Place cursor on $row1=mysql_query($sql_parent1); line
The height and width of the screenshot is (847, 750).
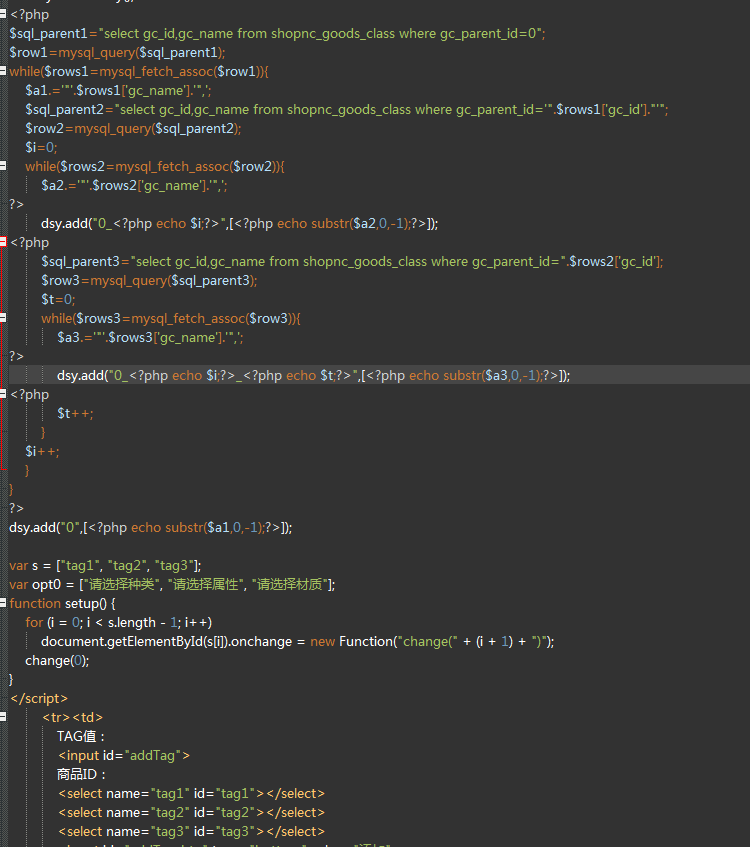pos(117,52)
